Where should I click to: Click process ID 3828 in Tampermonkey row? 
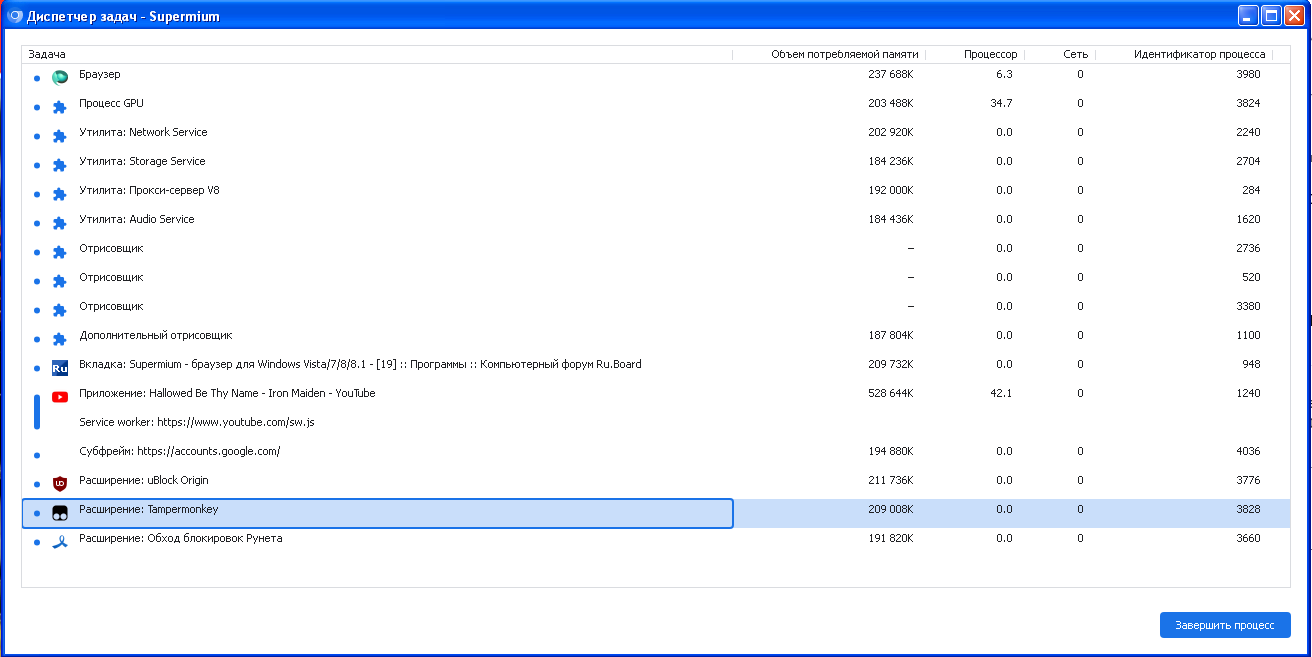[x=1248, y=510]
